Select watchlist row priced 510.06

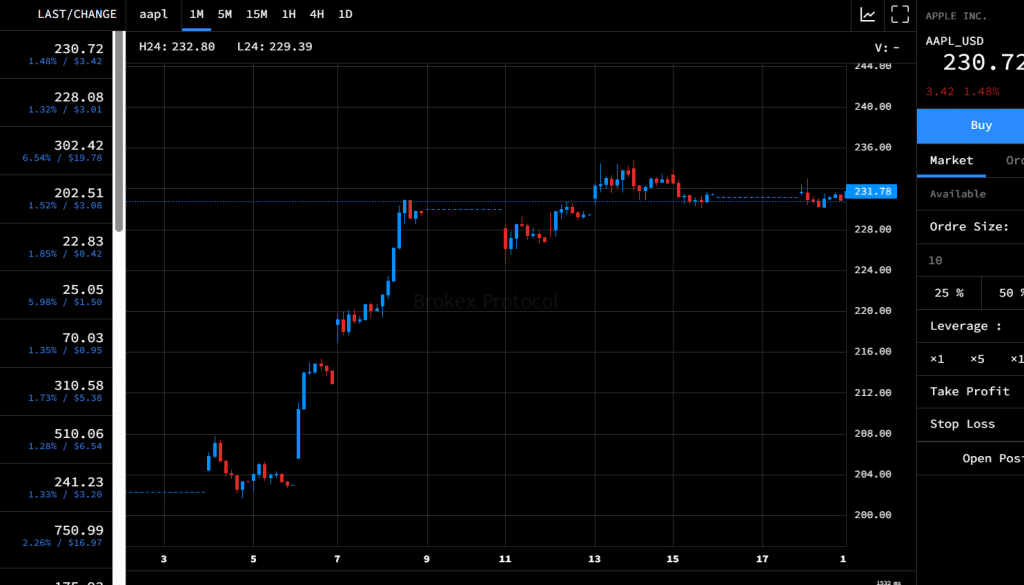tap(56, 439)
